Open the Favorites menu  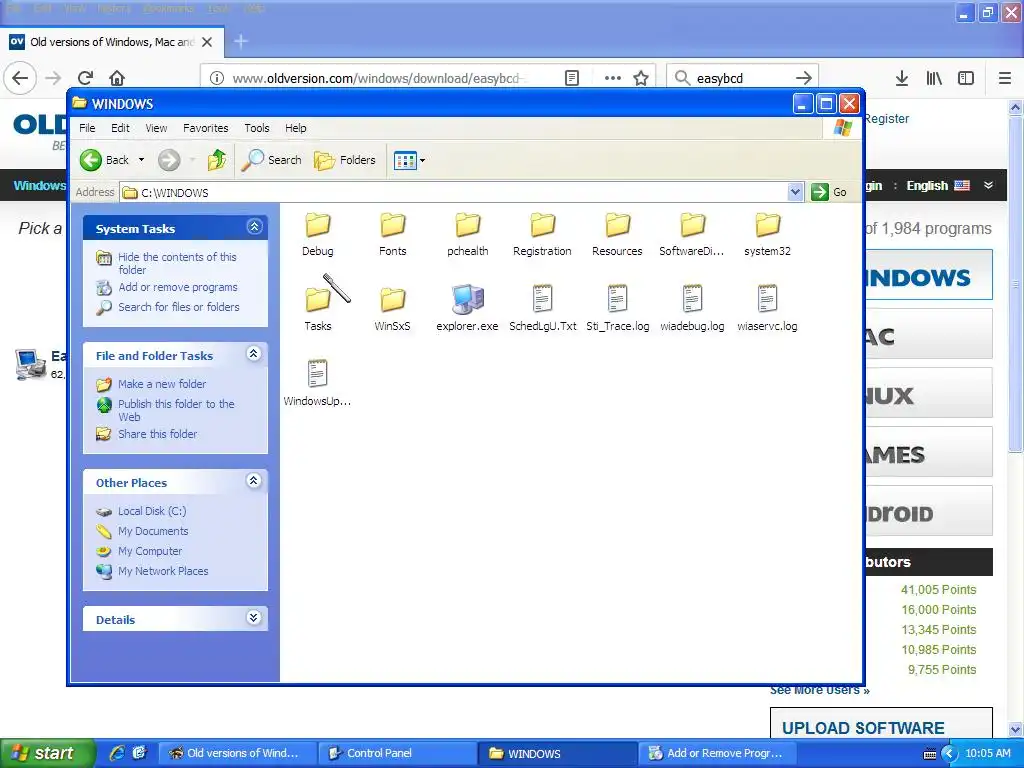[x=206, y=128]
